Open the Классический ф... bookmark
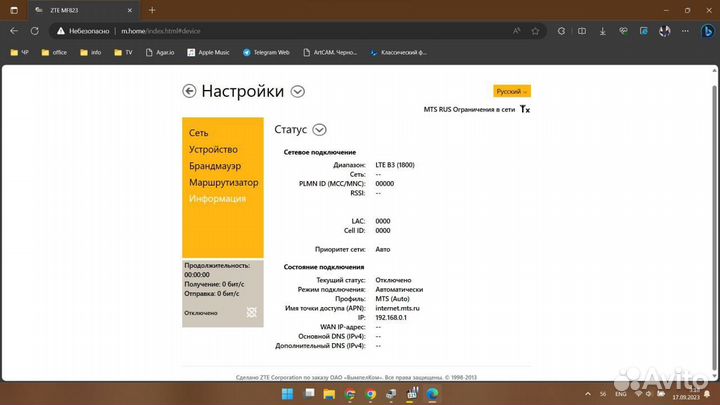The image size is (720, 405). click(399, 52)
